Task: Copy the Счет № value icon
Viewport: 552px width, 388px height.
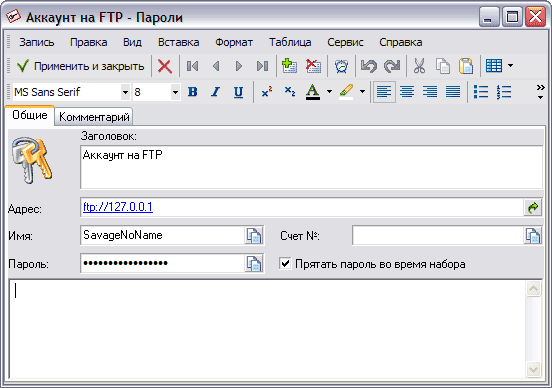Action: 533,236
